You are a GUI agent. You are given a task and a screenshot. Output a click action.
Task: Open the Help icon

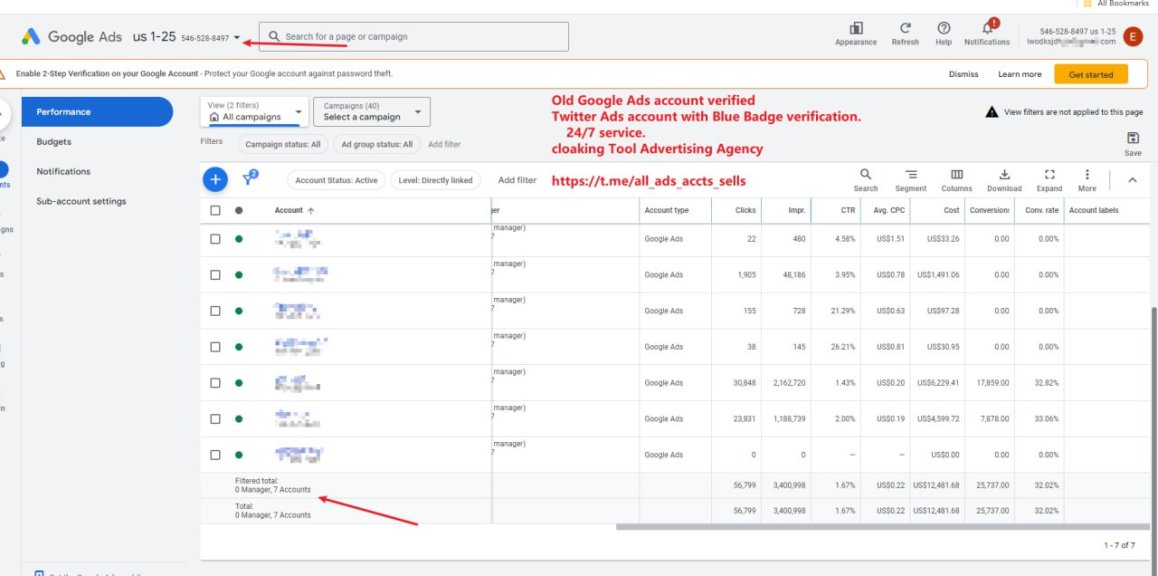(x=943, y=28)
